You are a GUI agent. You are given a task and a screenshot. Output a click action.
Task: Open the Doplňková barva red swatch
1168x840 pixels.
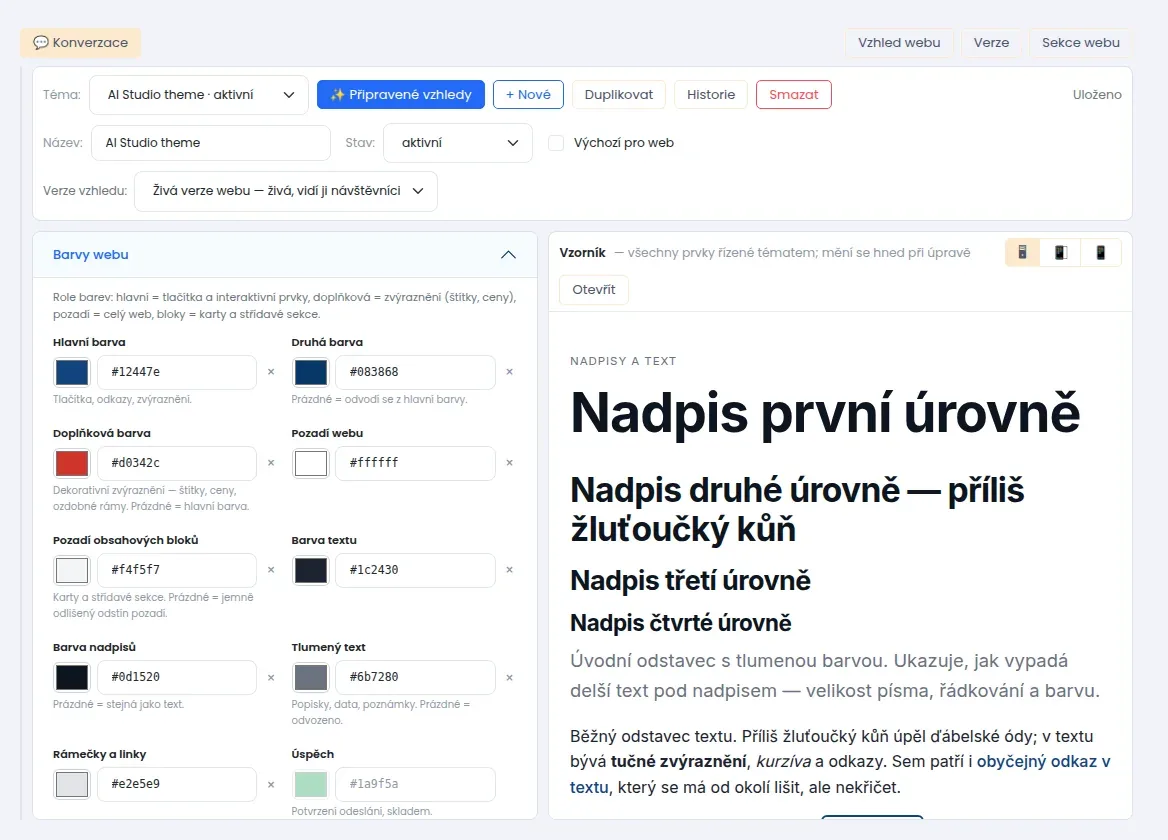click(x=72, y=463)
